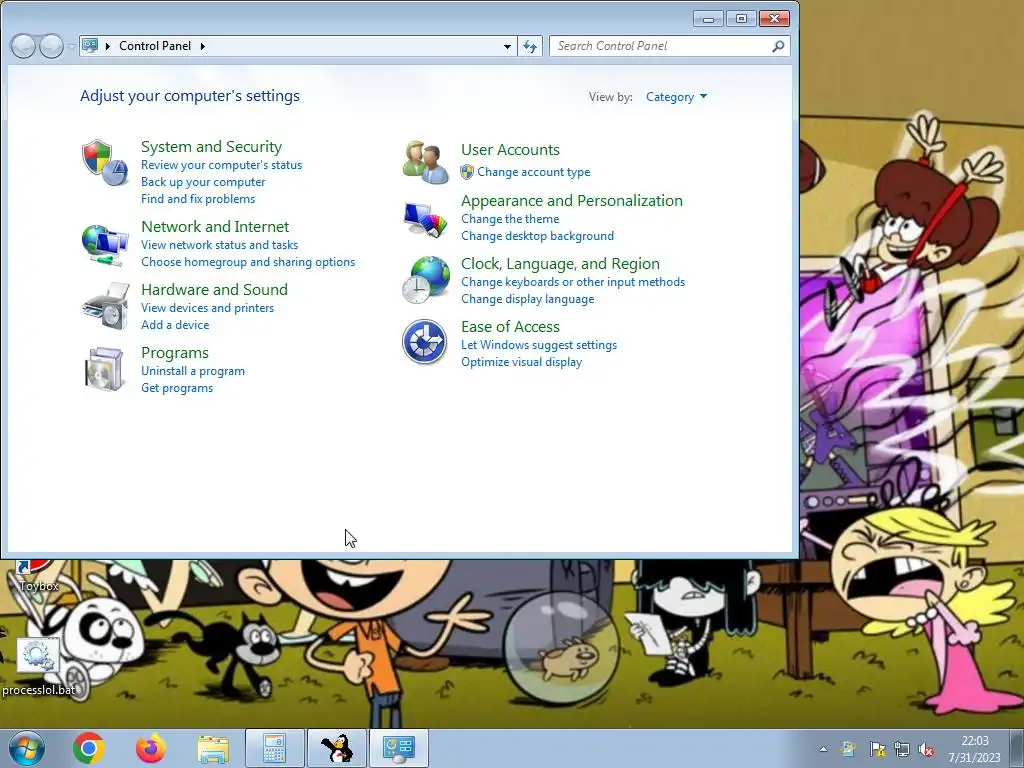Click Change the theme
Viewport: 1024px width, 768px height.
pos(510,219)
